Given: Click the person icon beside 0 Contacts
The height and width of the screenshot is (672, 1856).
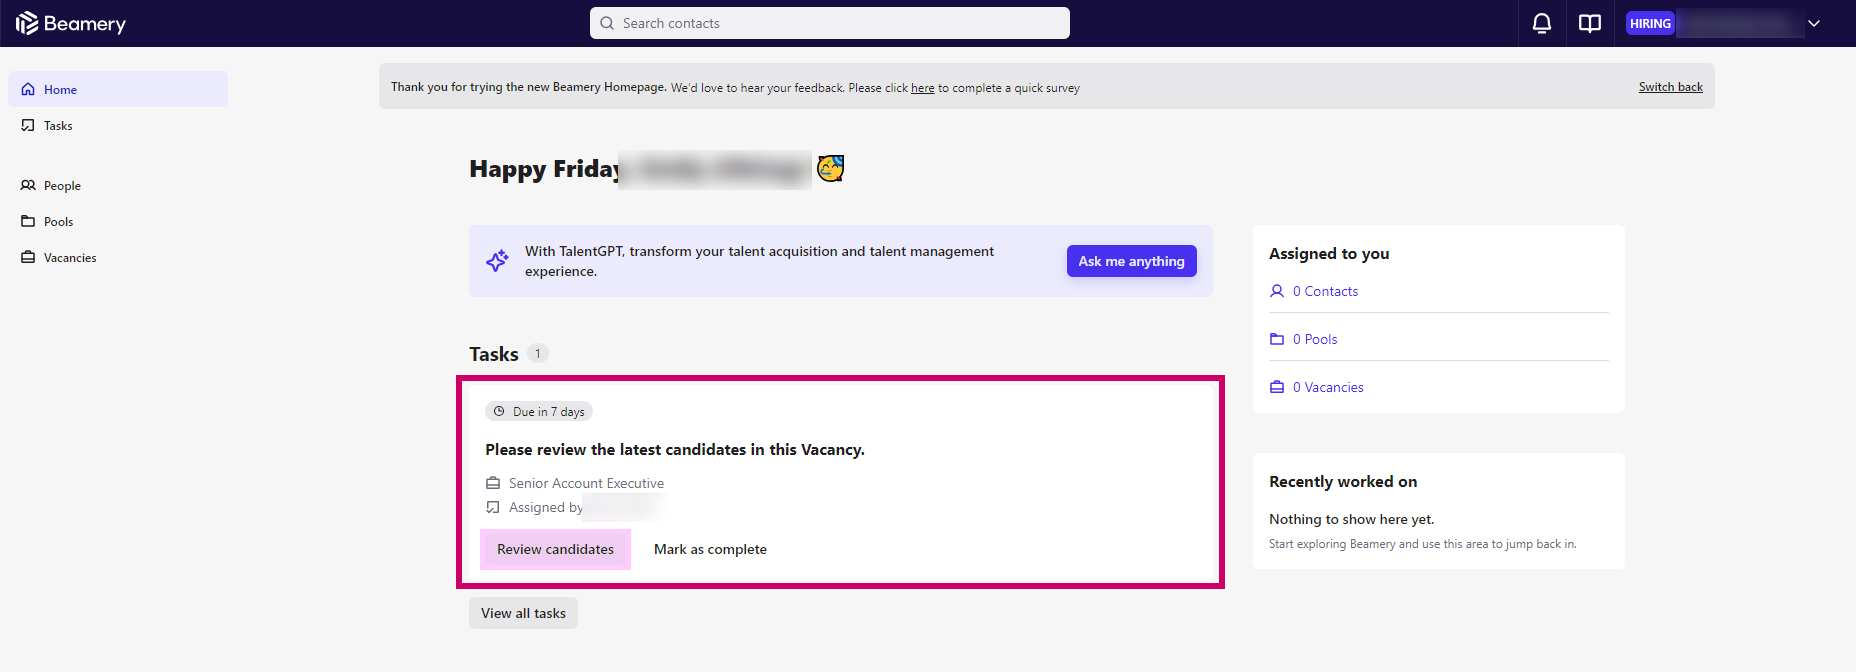Looking at the screenshot, I should (x=1277, y=291).
